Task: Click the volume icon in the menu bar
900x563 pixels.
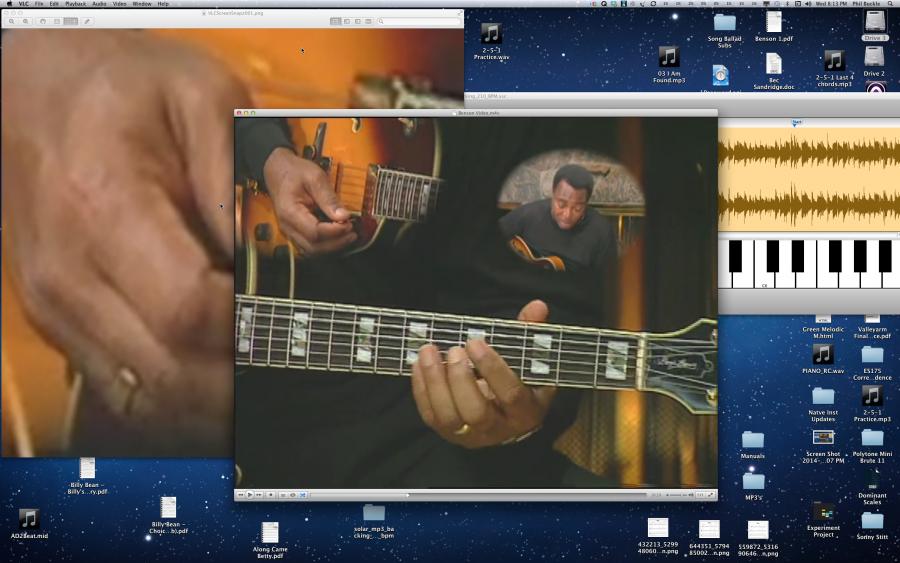Action: pos(808,3)
